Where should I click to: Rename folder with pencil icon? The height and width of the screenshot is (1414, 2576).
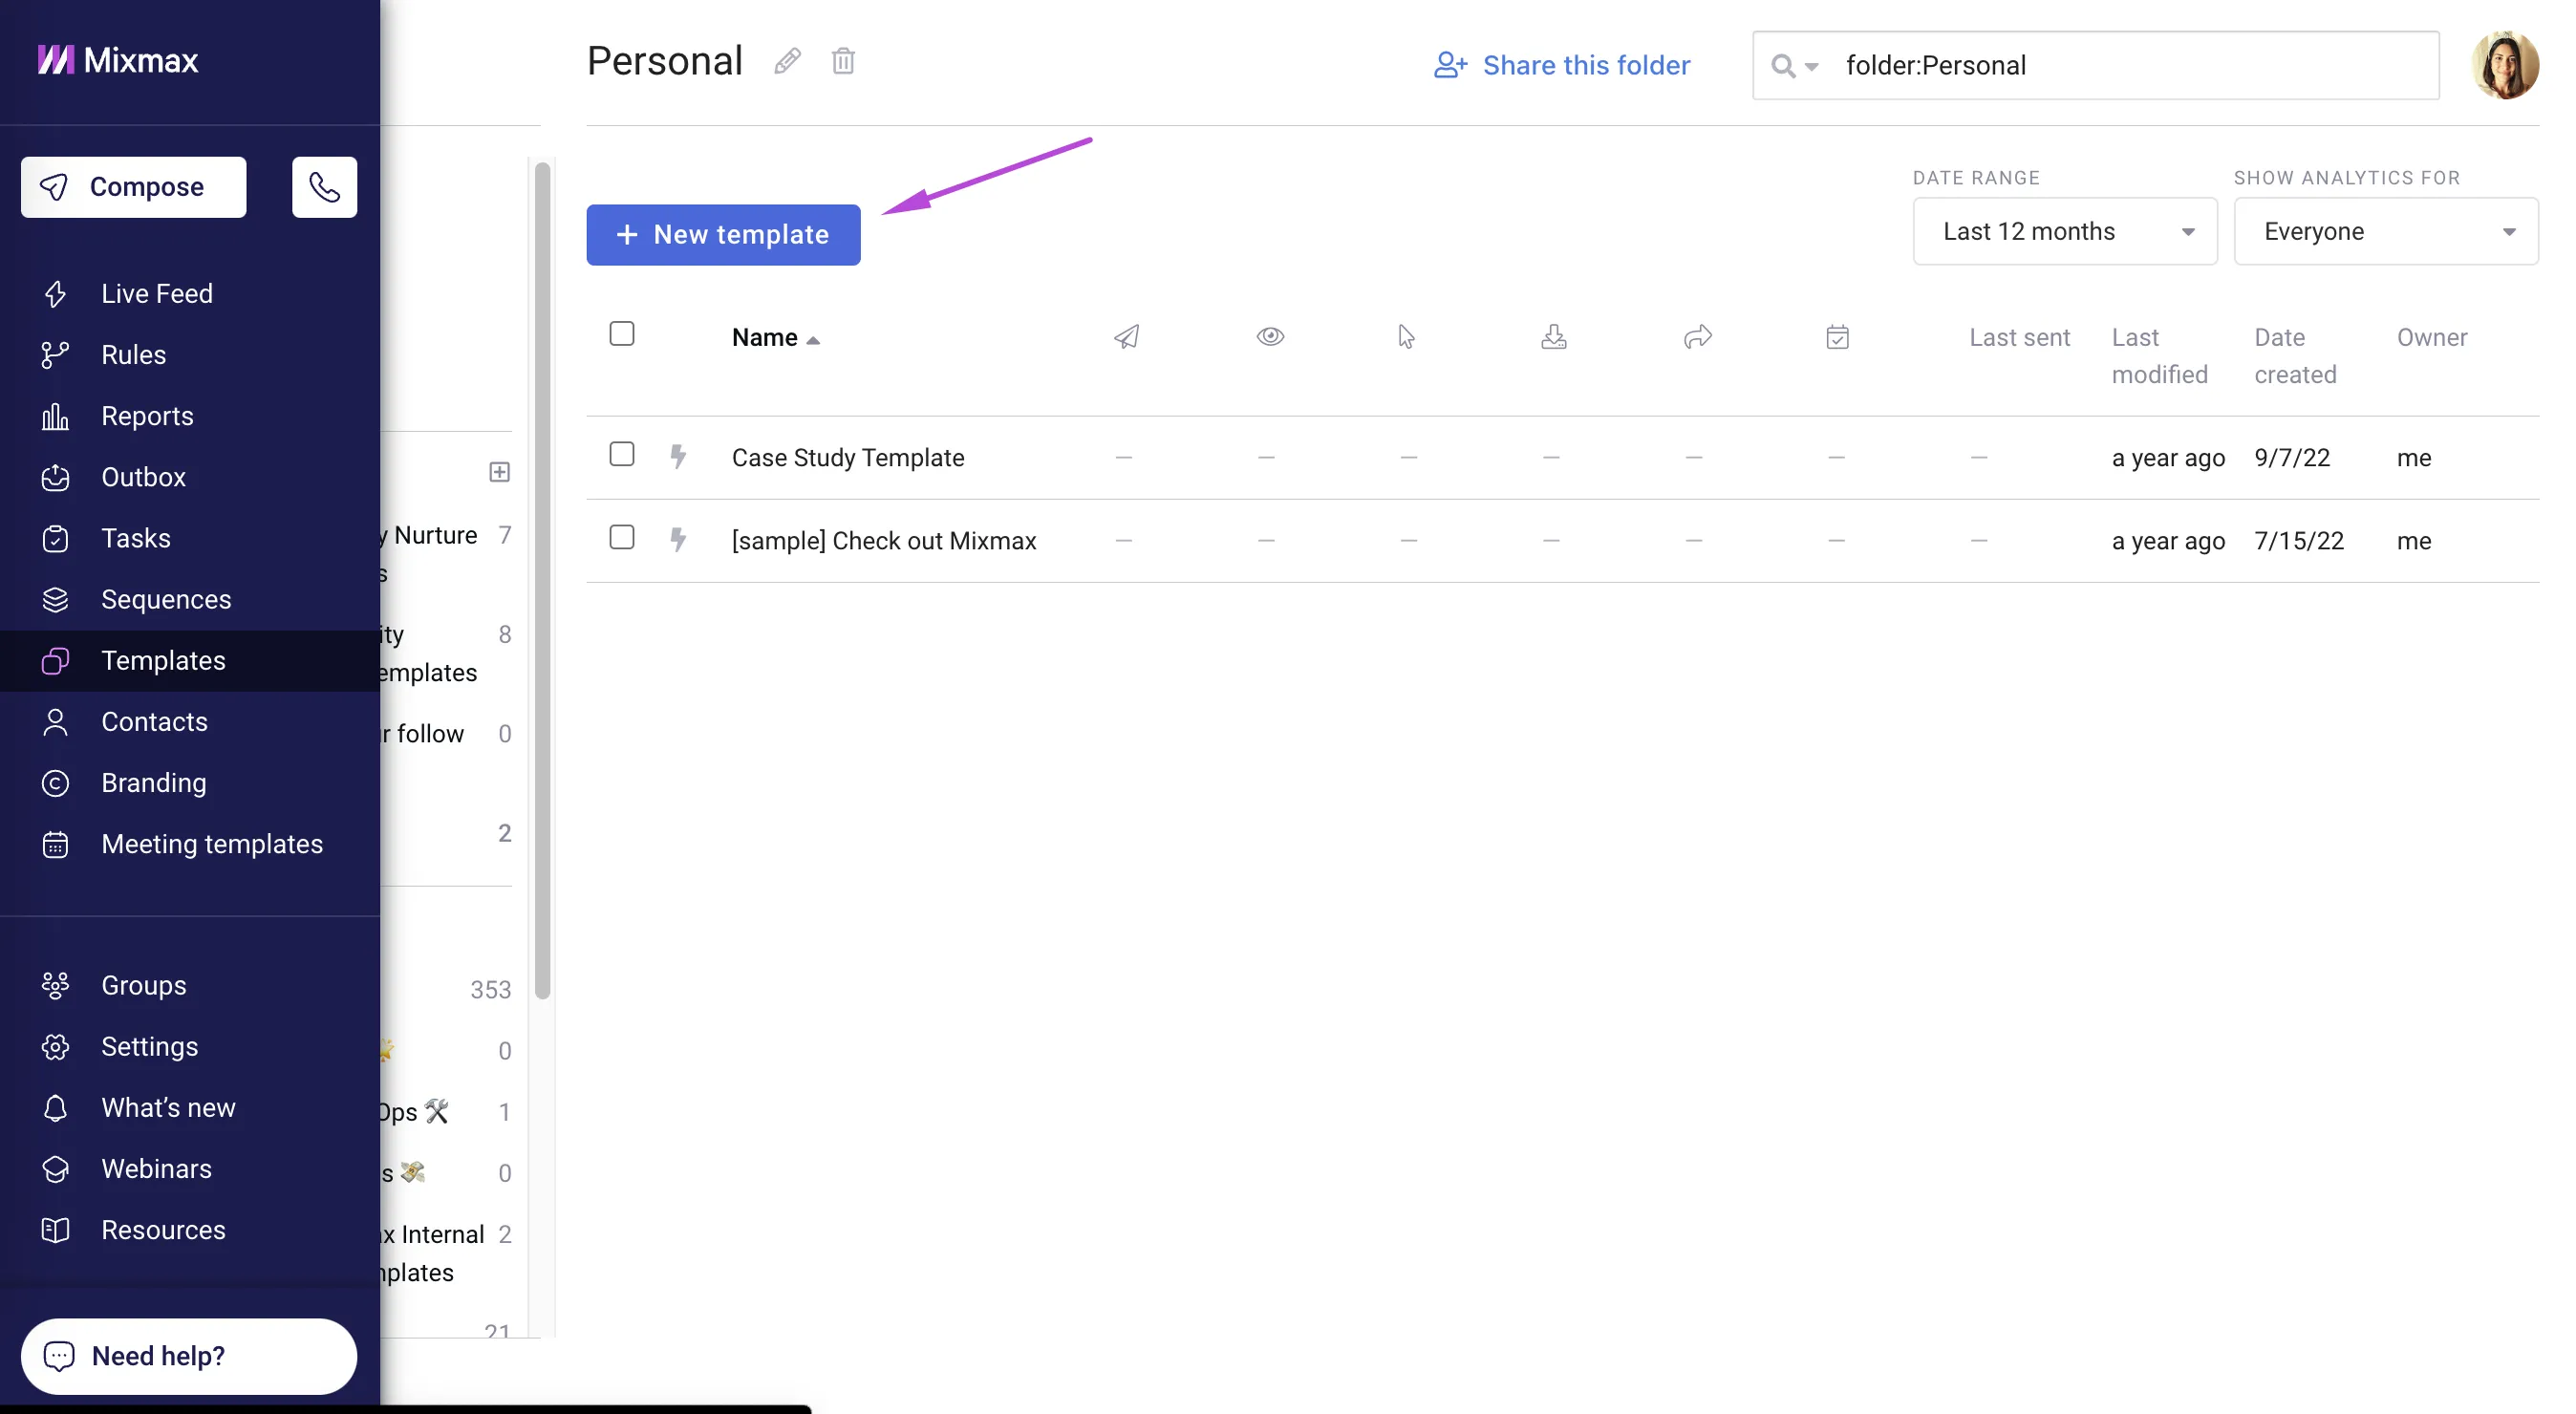[787, 61]
